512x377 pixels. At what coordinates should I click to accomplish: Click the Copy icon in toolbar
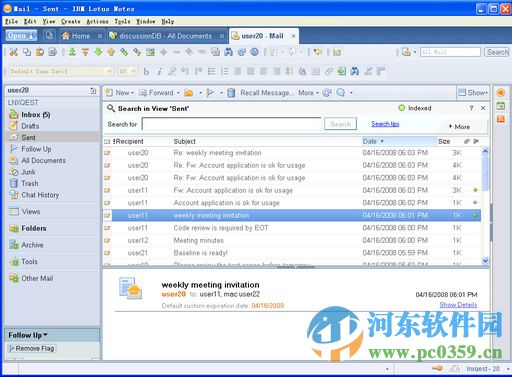[27, 52]
